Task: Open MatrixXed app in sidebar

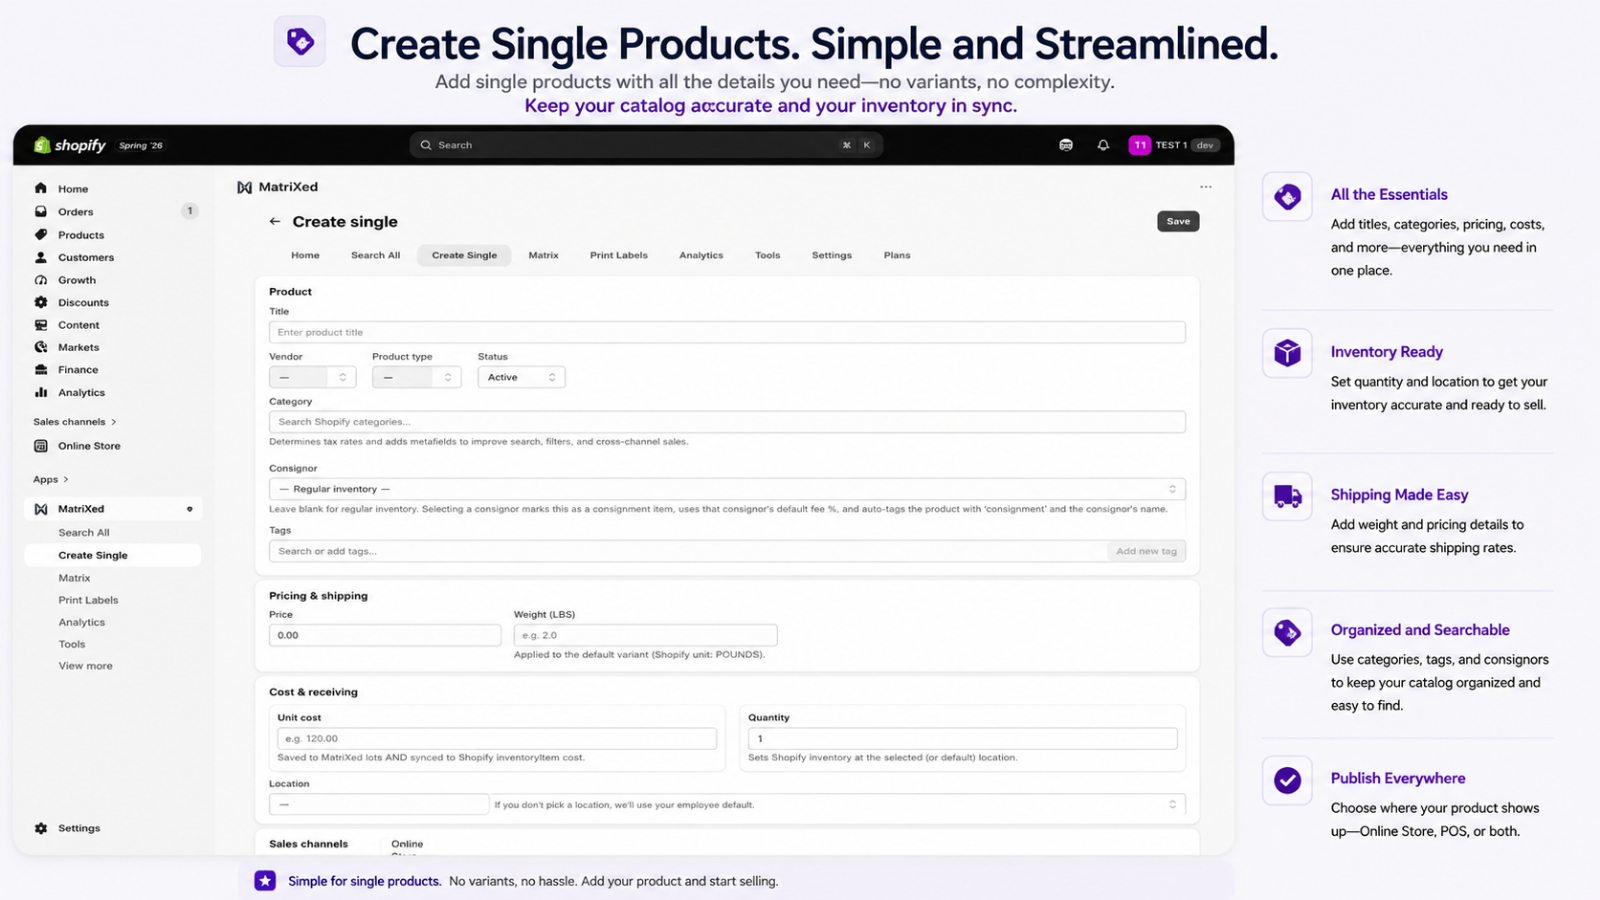Action: point(81,509)
